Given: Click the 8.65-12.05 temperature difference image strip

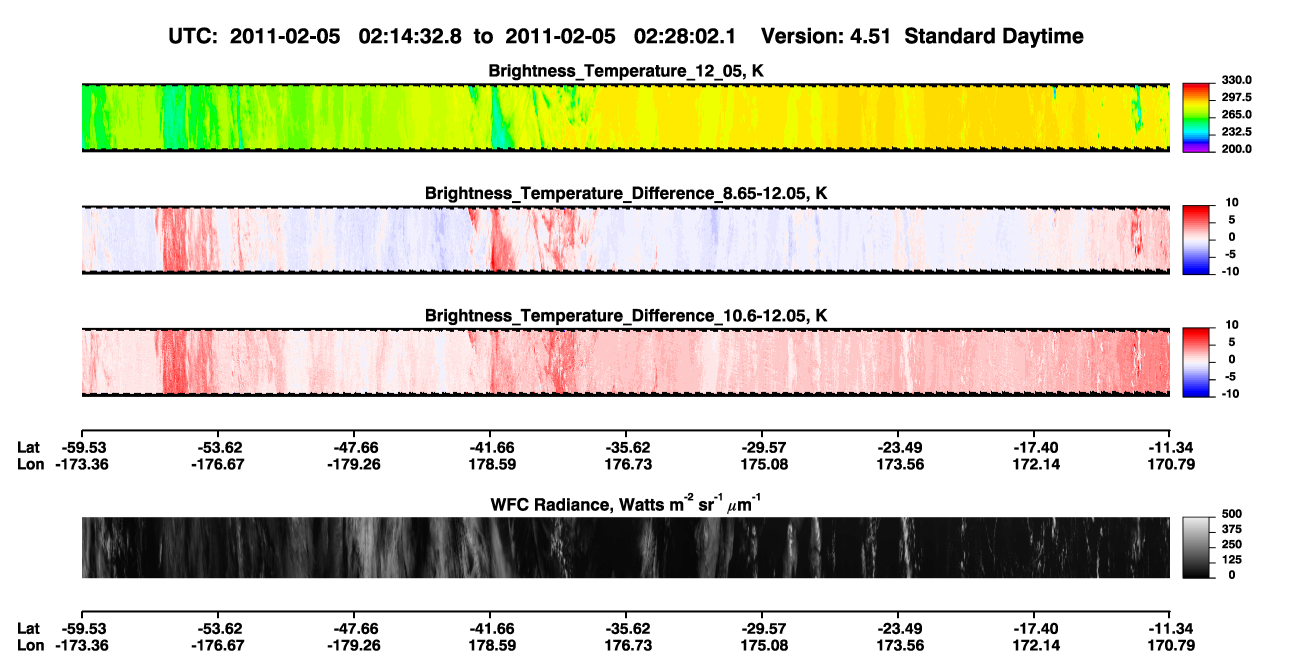Looking at the screenshot, I should tap(626, 239).
